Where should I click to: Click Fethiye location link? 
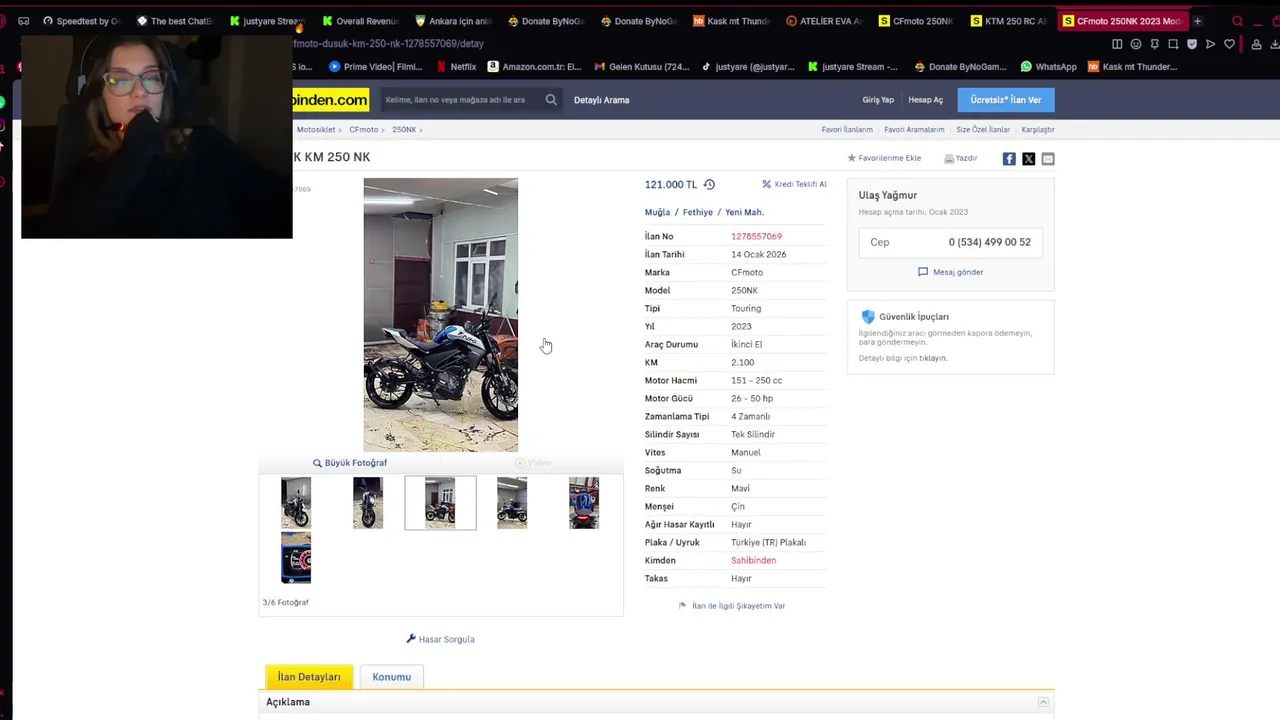698,212
